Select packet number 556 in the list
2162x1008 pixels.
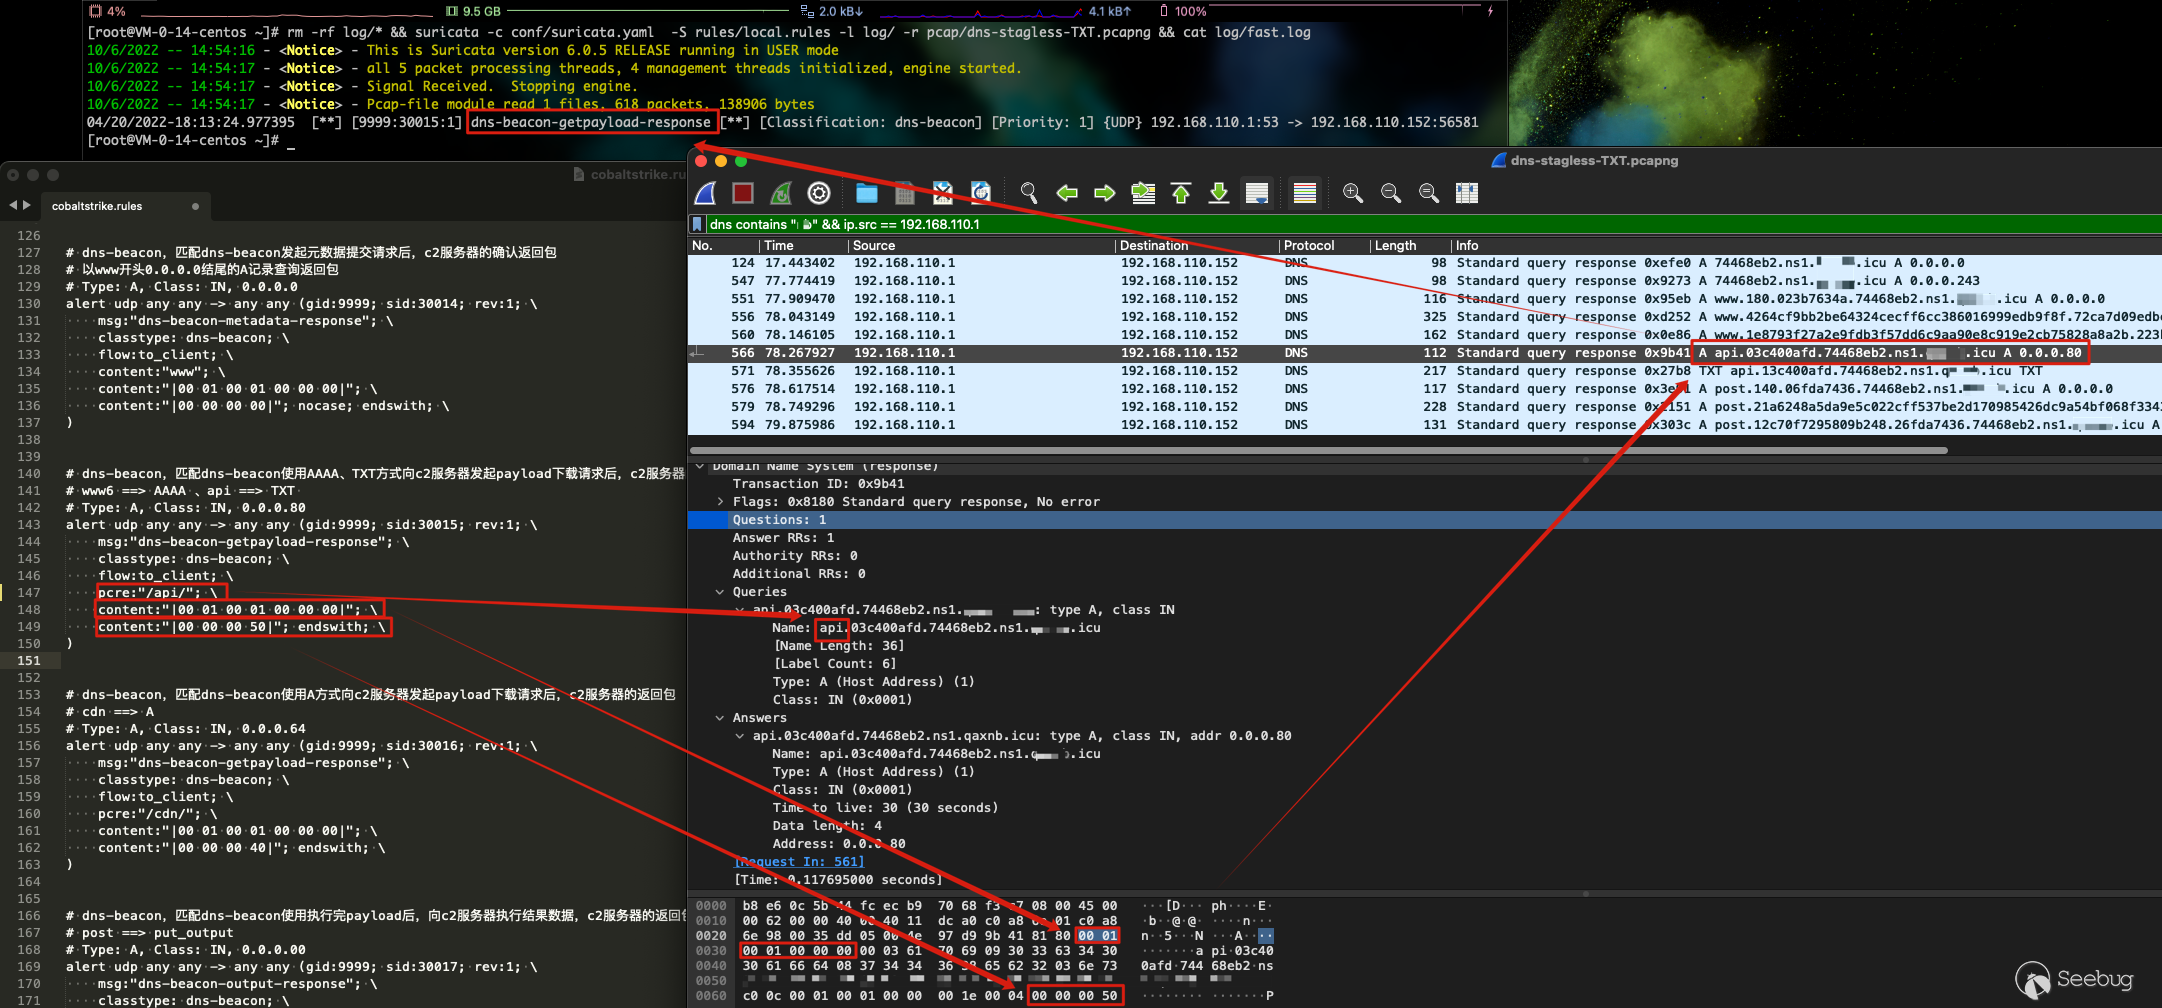click(x=1424, y=317)
